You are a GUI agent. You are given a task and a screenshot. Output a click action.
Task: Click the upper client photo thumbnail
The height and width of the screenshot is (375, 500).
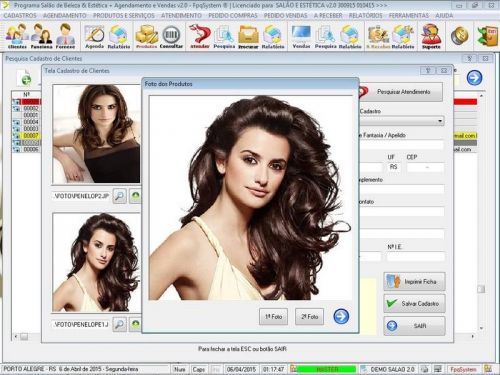click(x=96, y=134)
